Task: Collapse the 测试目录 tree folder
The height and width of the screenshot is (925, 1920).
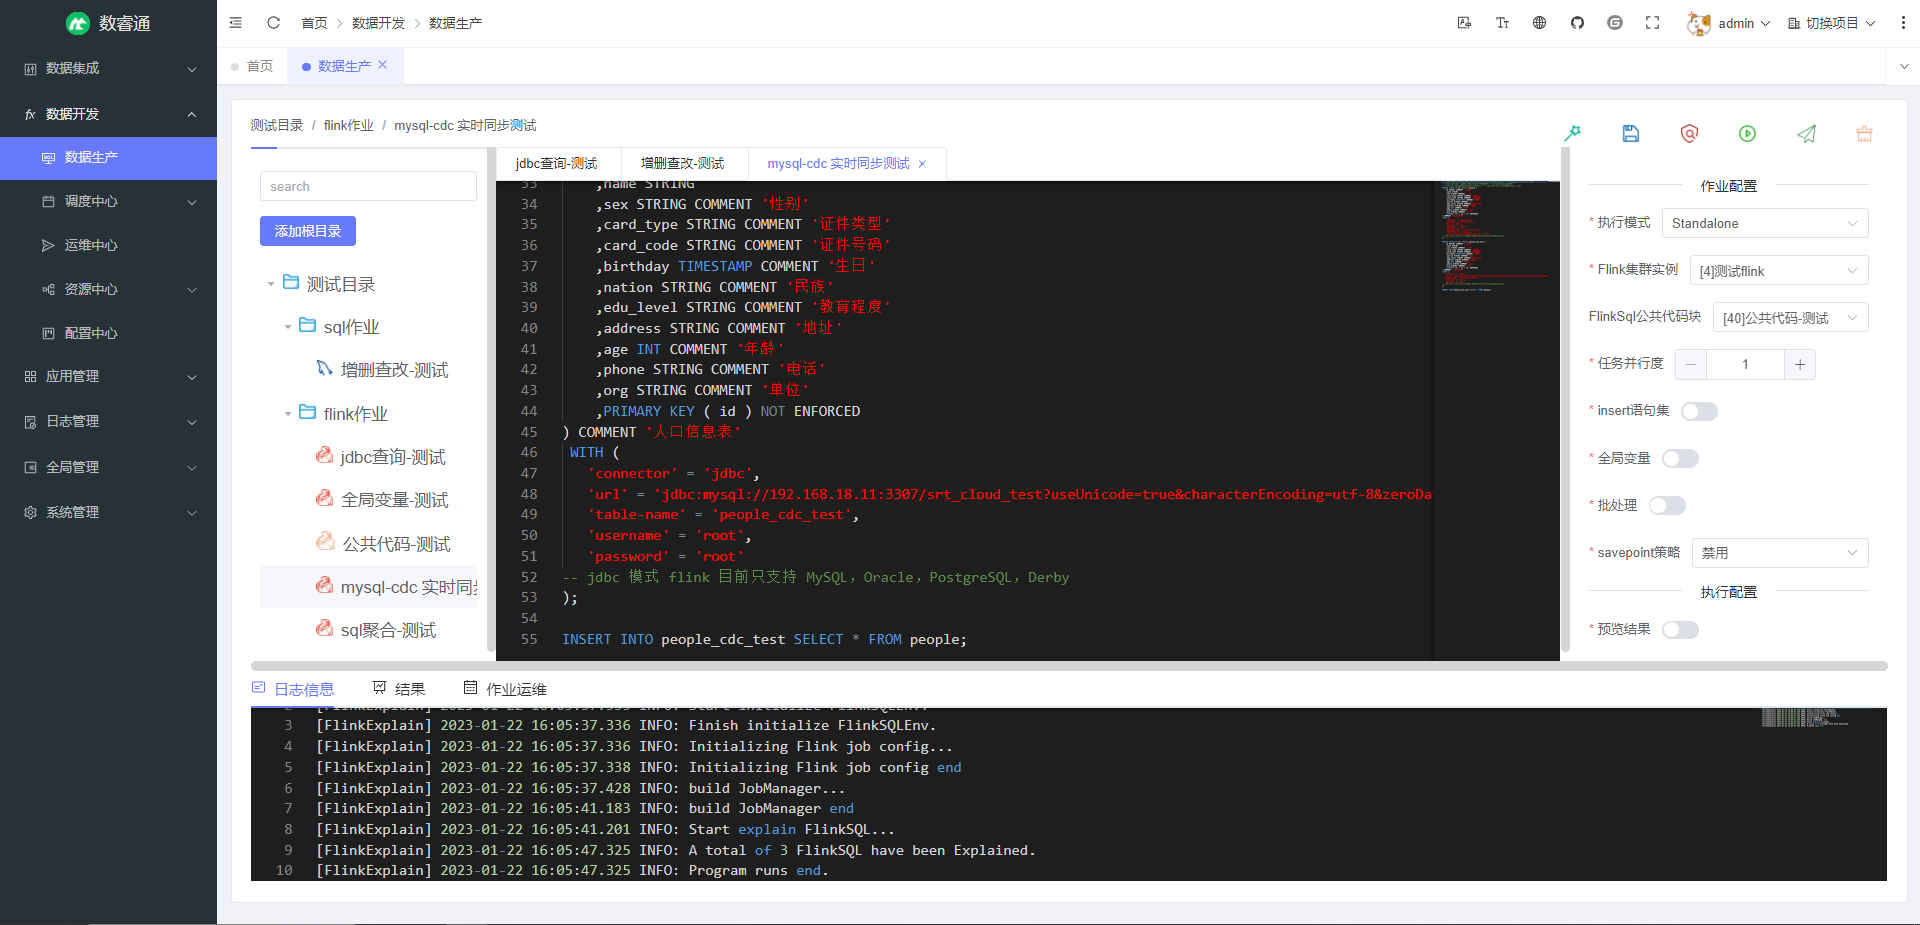Action: click(x=271, y=284)
